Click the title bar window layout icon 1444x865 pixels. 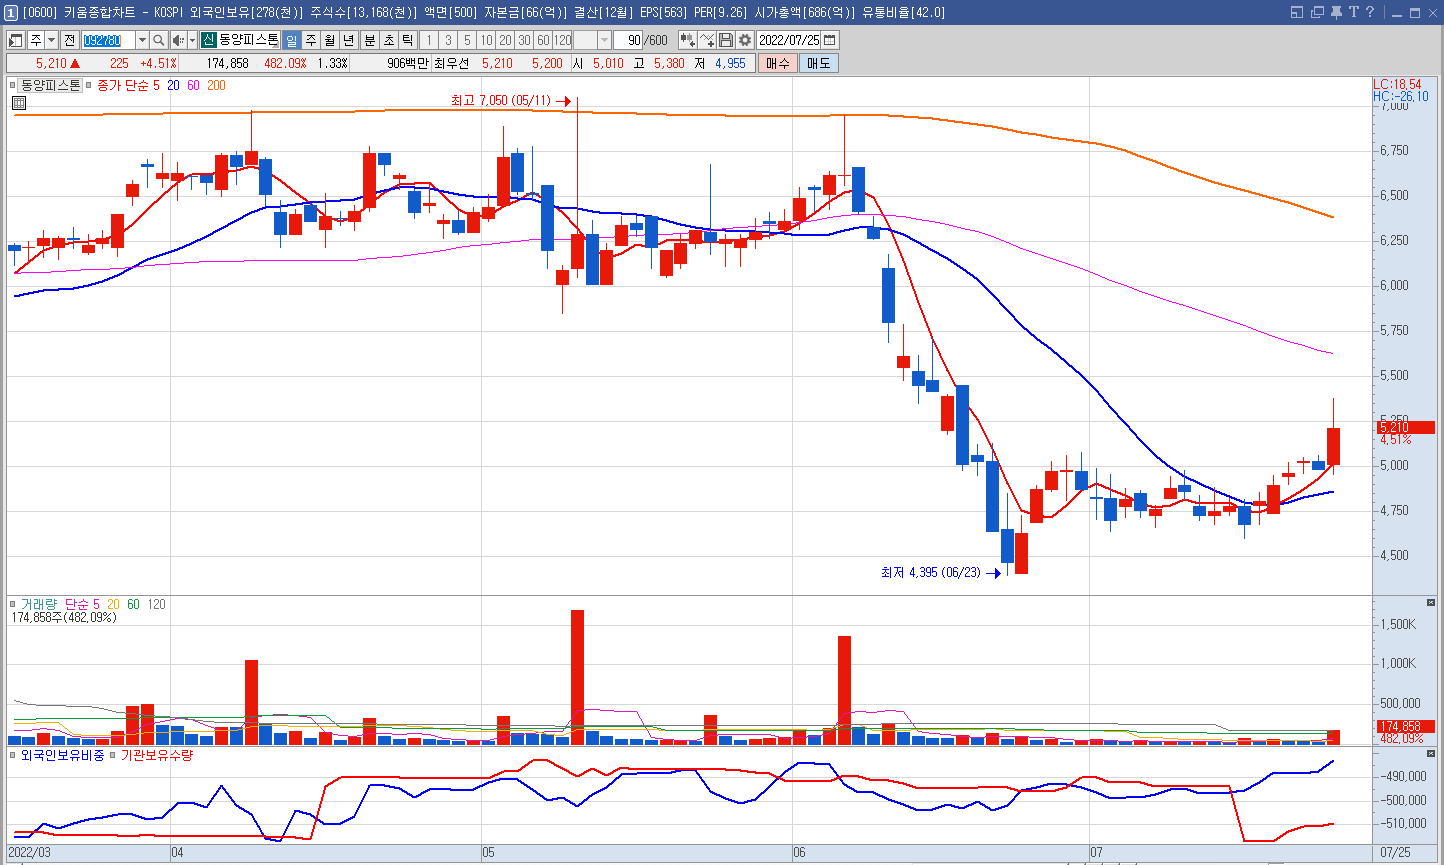pyautogui.click(x=1297, y=12)
